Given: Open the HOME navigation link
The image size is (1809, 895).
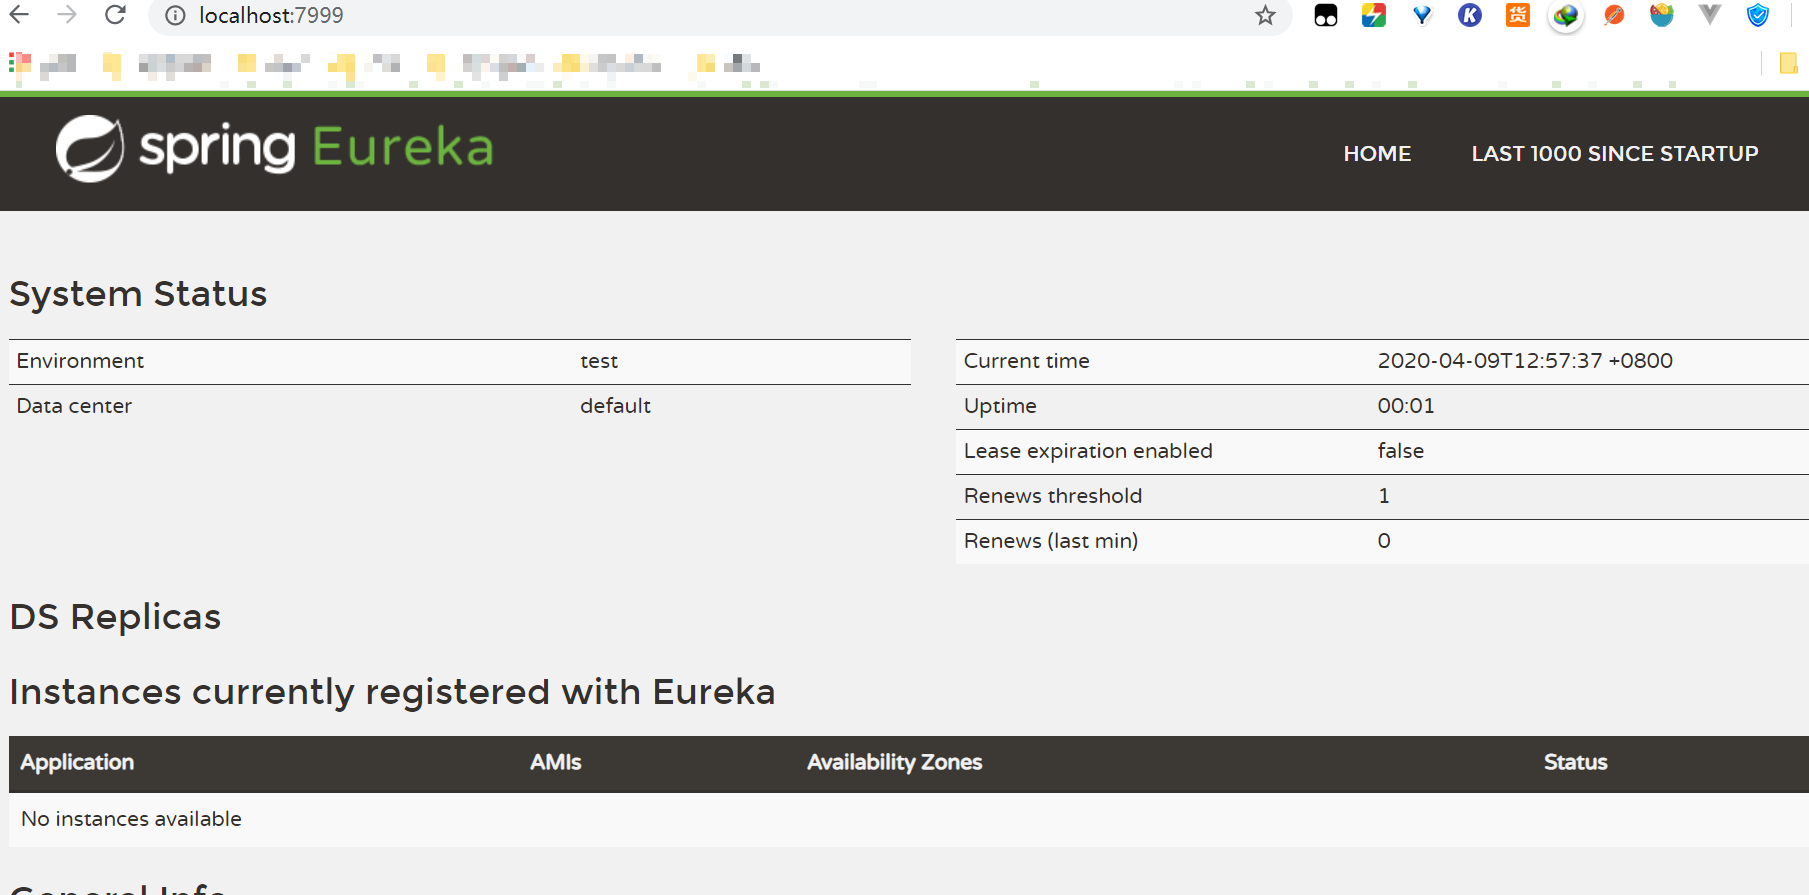Looking at the screenshot, I should tap(1377, 154).
